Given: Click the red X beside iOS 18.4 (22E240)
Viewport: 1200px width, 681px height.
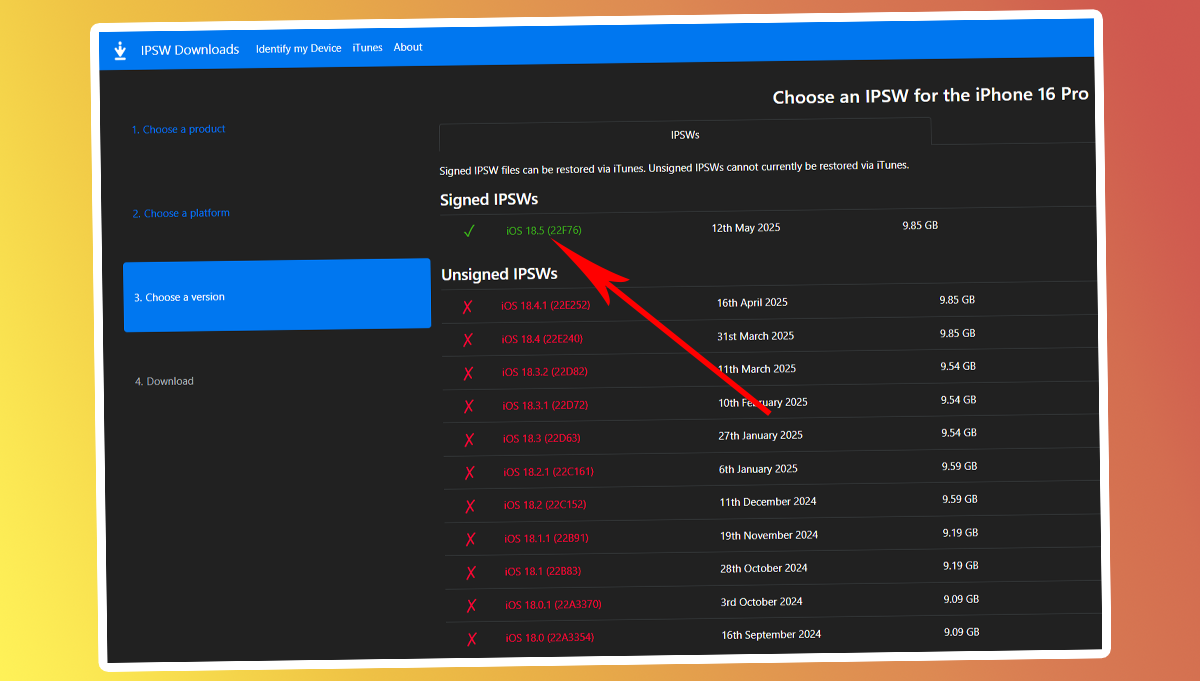Looking at the screenshot, I should click(x=468, y=339).
